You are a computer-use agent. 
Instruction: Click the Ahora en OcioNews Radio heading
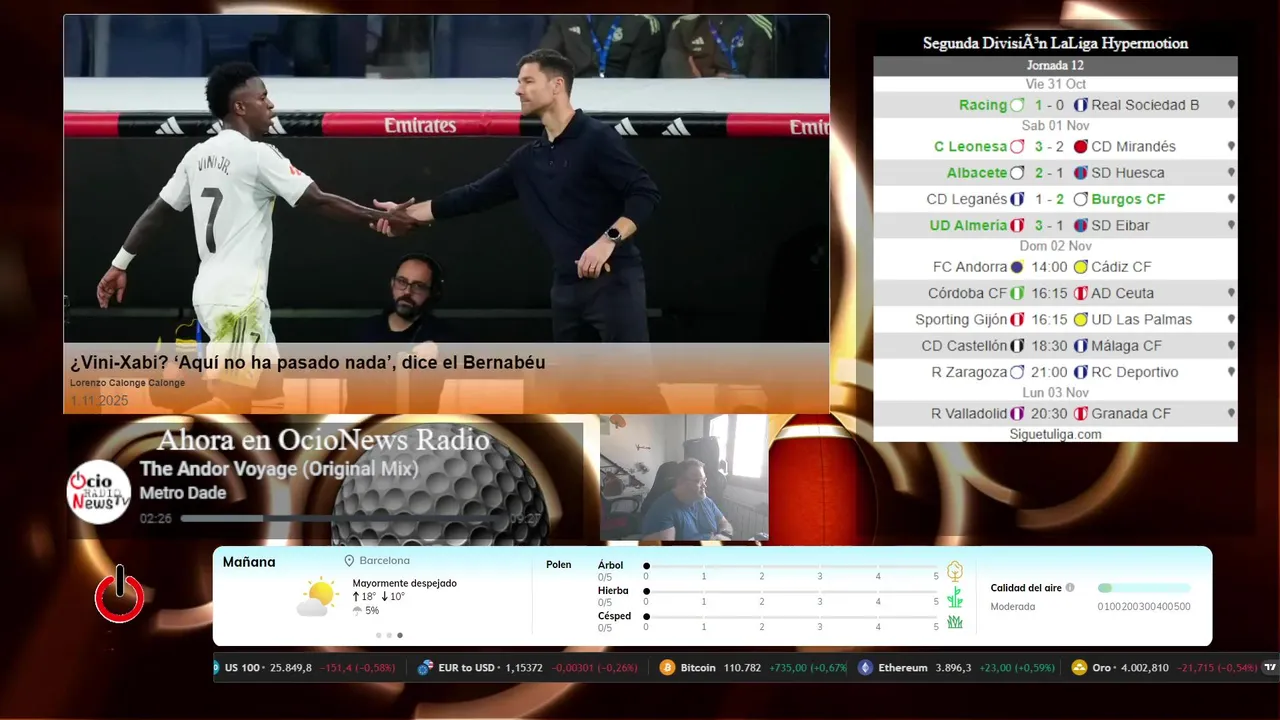coord(323,440)
